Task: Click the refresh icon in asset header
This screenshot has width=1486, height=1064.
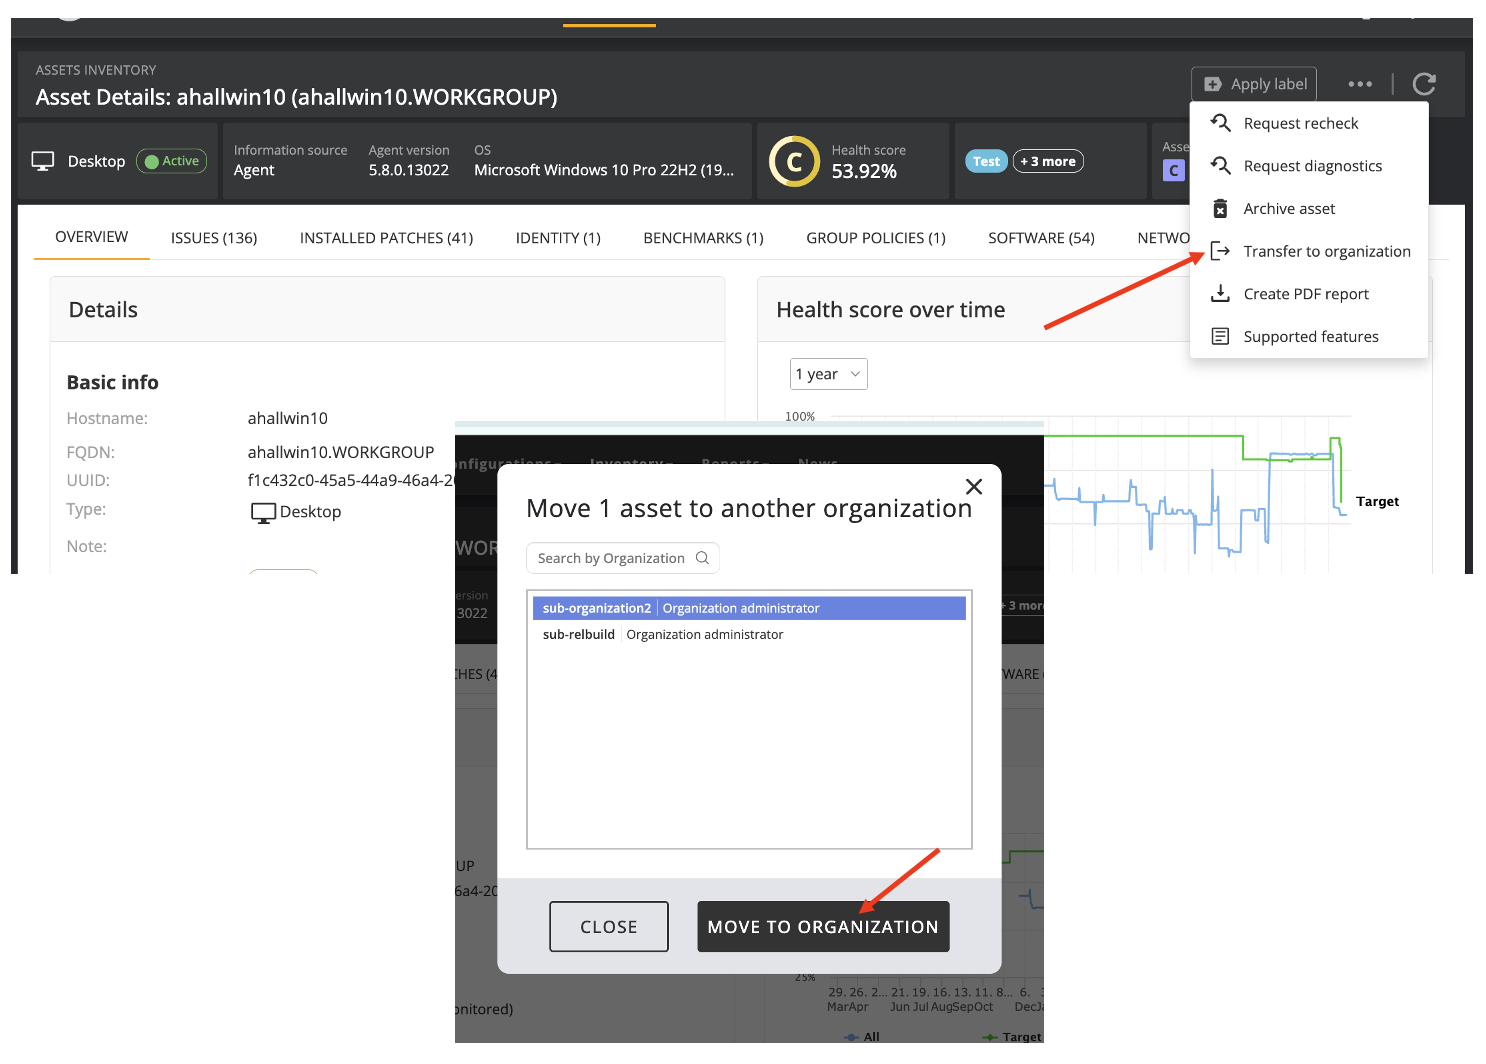Action: (x=1424, y=84)
